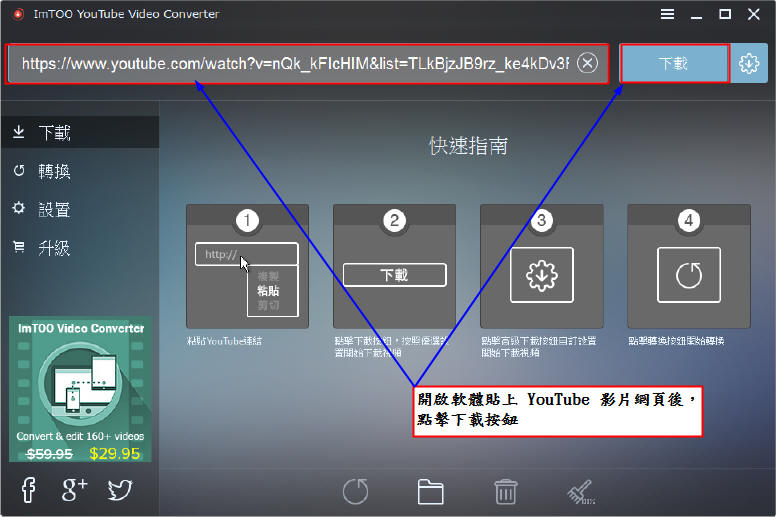
Task: Click the broom clear-list icon
Action: click(580, 491)
